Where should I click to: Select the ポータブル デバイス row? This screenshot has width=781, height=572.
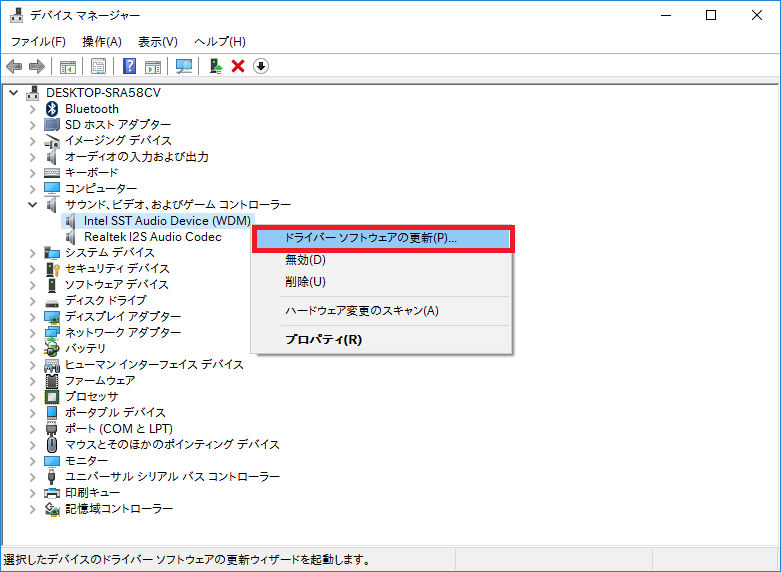(x=115, y=413)
